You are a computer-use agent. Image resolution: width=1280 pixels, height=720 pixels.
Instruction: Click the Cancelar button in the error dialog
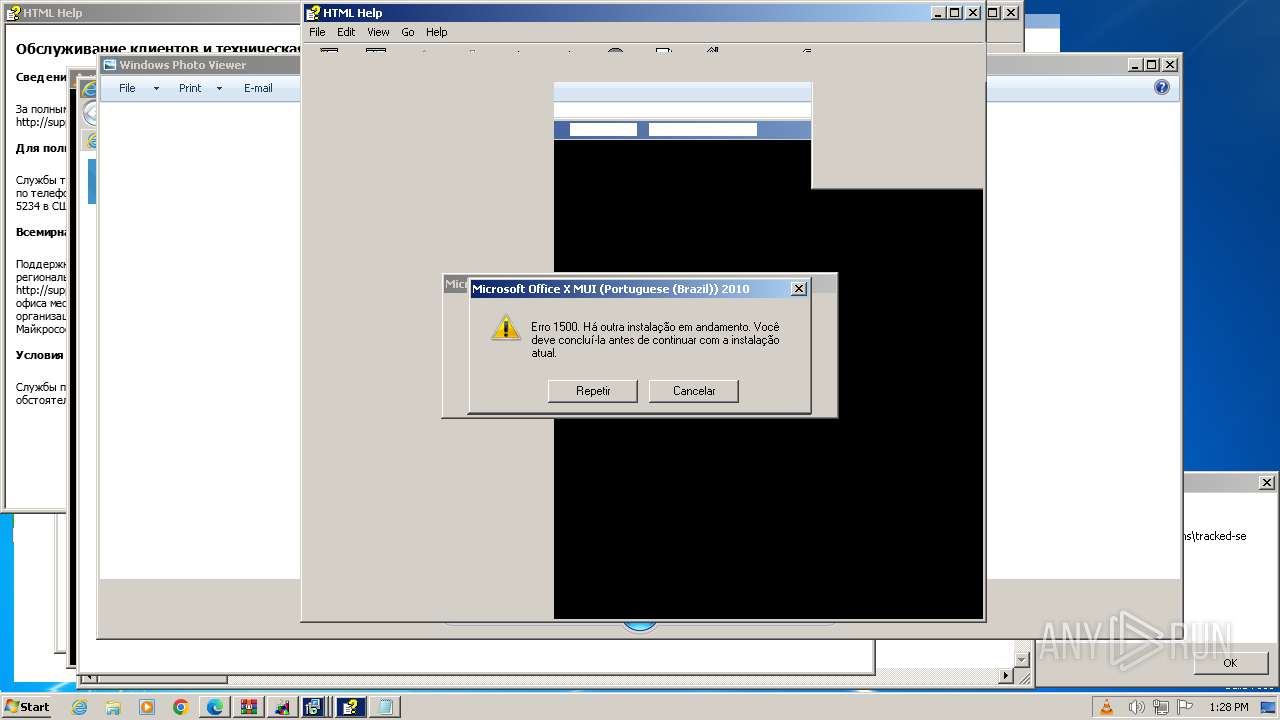pyautogui.click(x=694, y=391)
